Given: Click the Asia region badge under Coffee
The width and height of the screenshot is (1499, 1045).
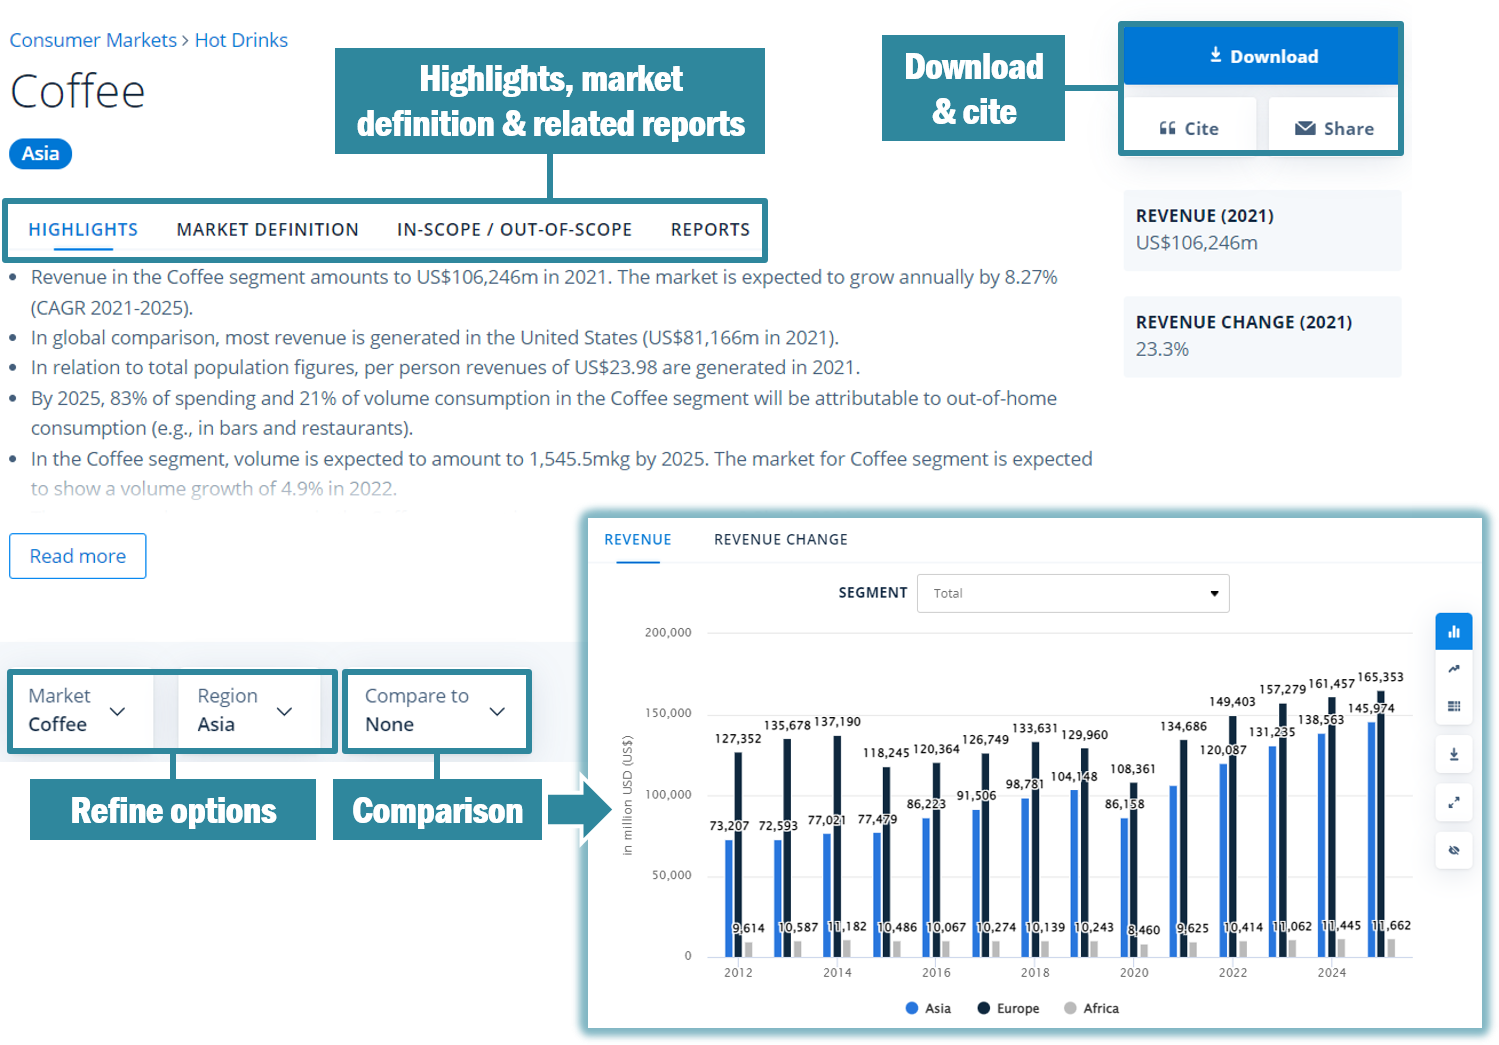Looking at the screenshot, I should pyautogui.click(x=40, y=154).
